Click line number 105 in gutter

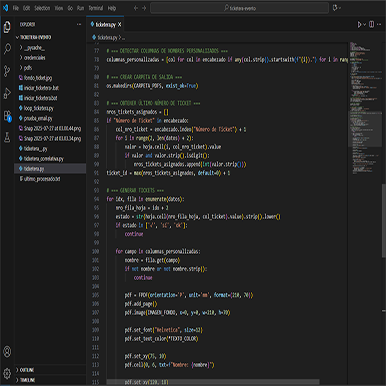tap(96, 295)
